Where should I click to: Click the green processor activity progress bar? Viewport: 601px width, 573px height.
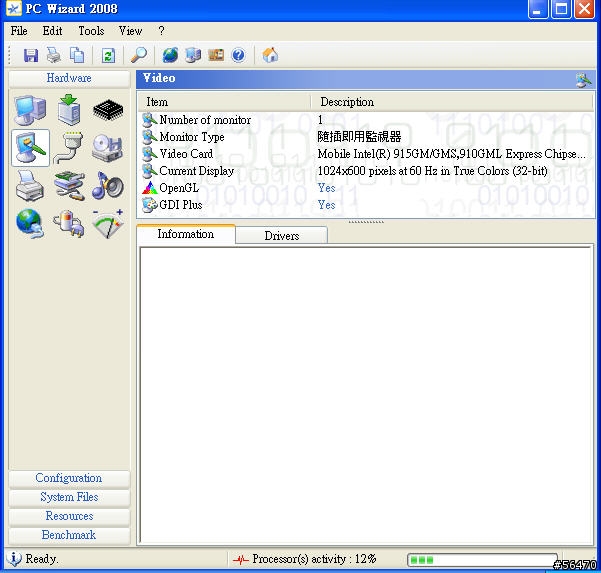(482, 560)
